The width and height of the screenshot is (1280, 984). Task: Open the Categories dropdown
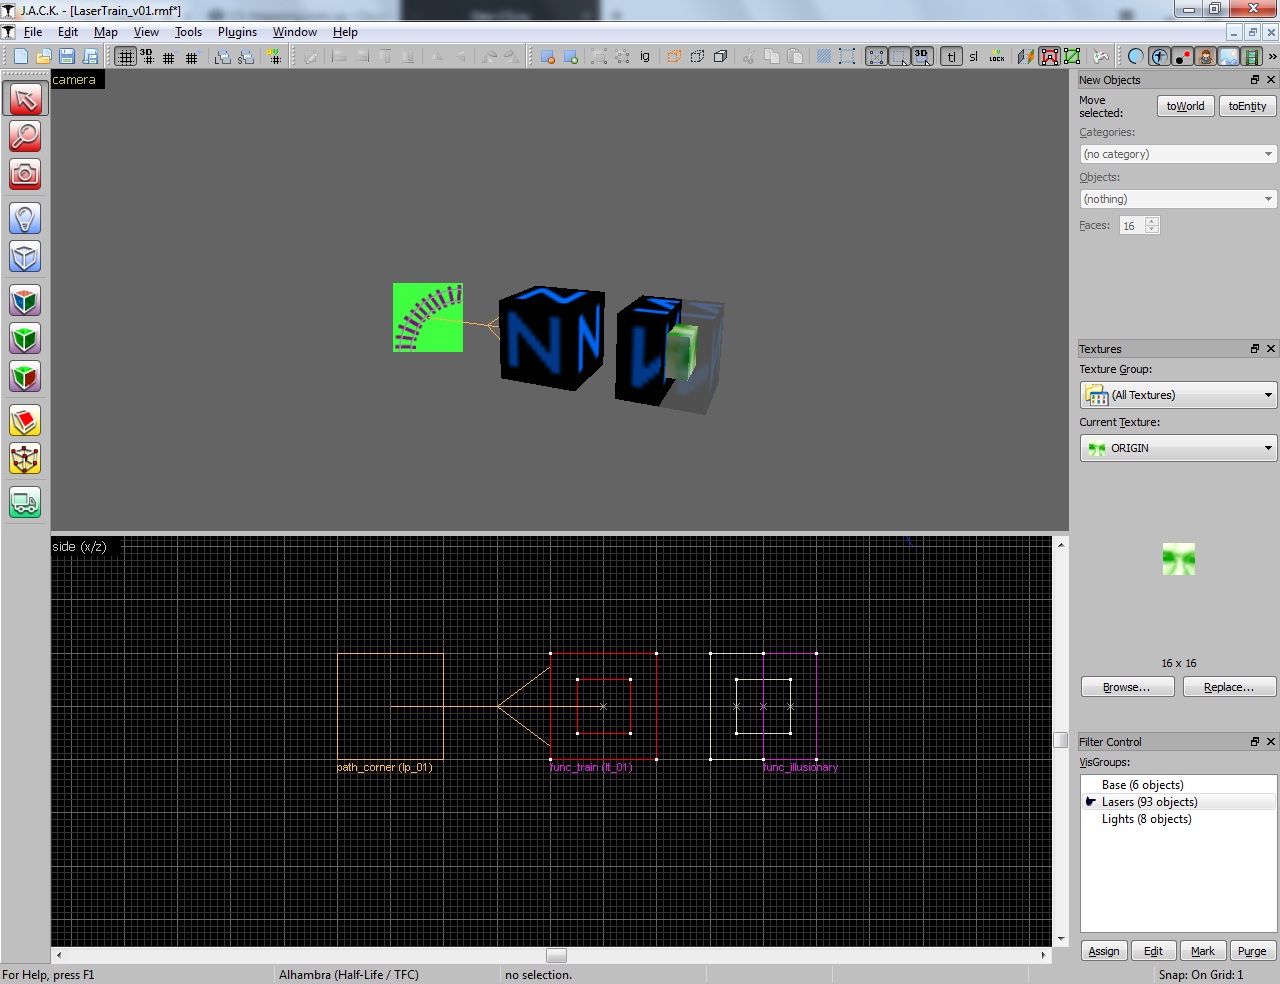point(1178,154)
